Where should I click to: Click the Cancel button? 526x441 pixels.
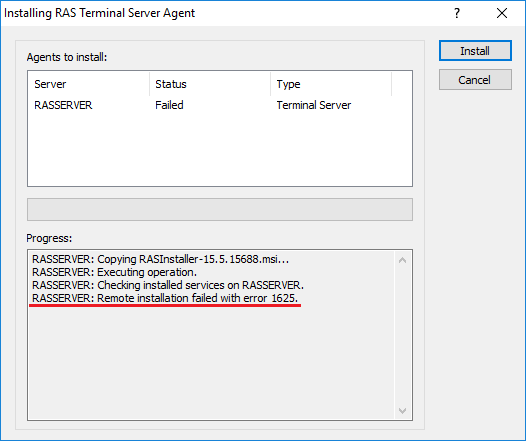coord(475,80)
